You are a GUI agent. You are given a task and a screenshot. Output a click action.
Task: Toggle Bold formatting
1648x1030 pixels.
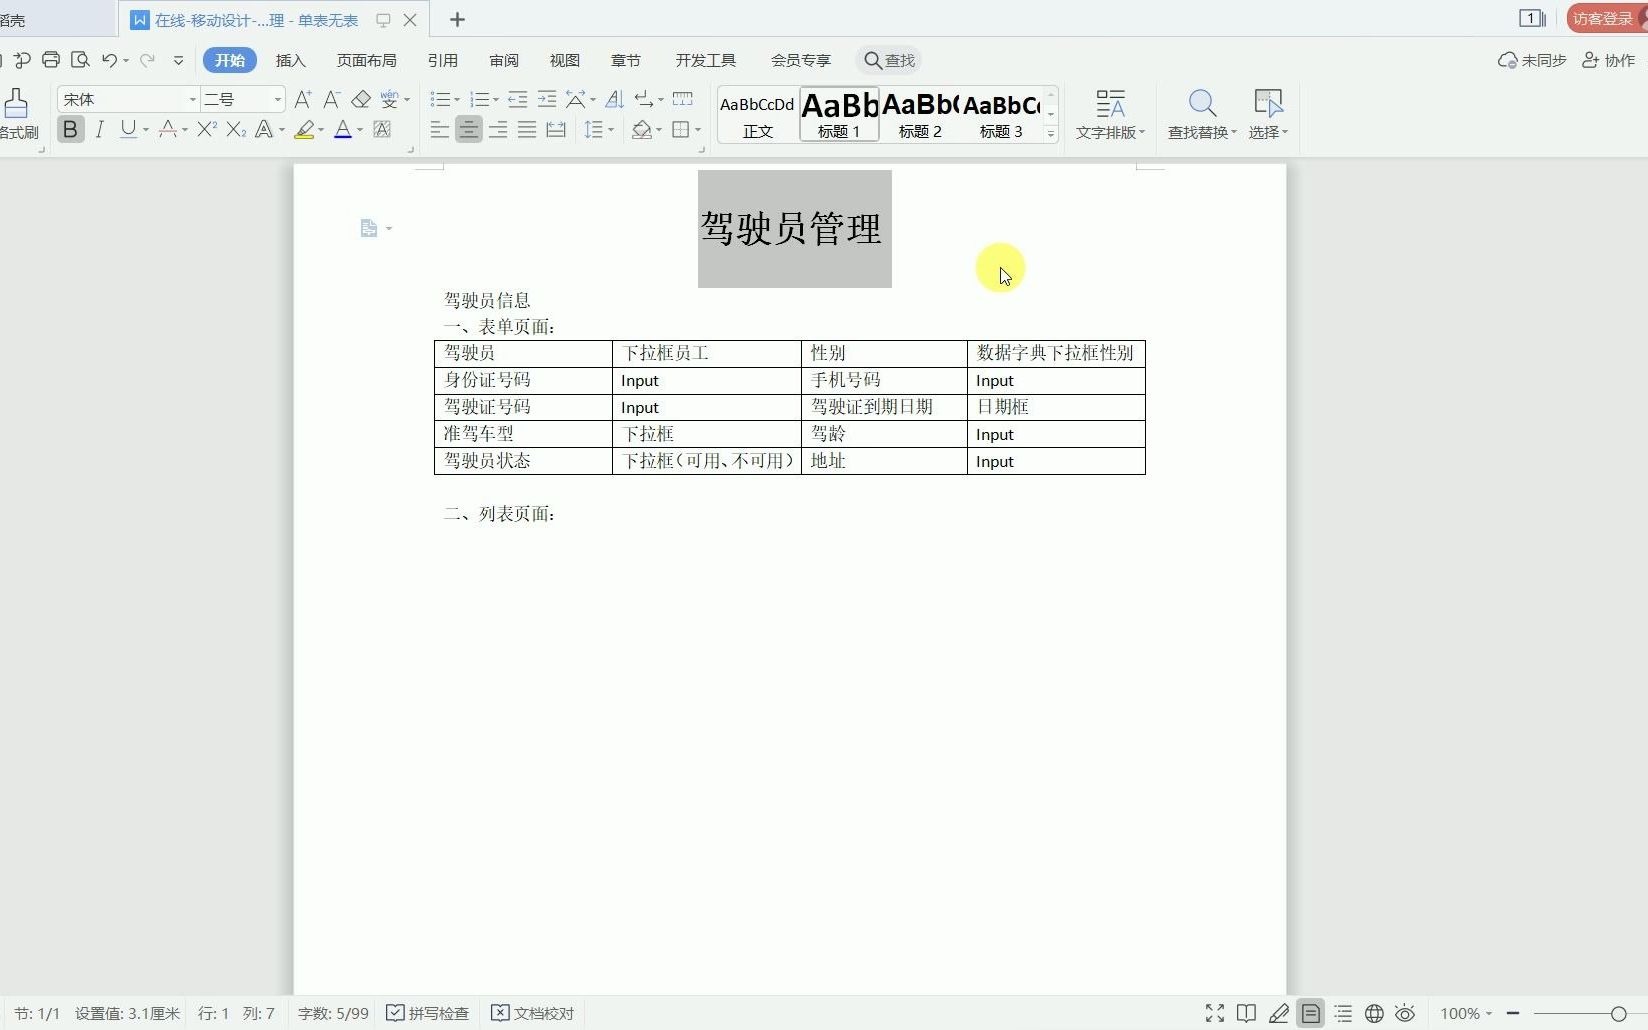click(x=70, y=129)
